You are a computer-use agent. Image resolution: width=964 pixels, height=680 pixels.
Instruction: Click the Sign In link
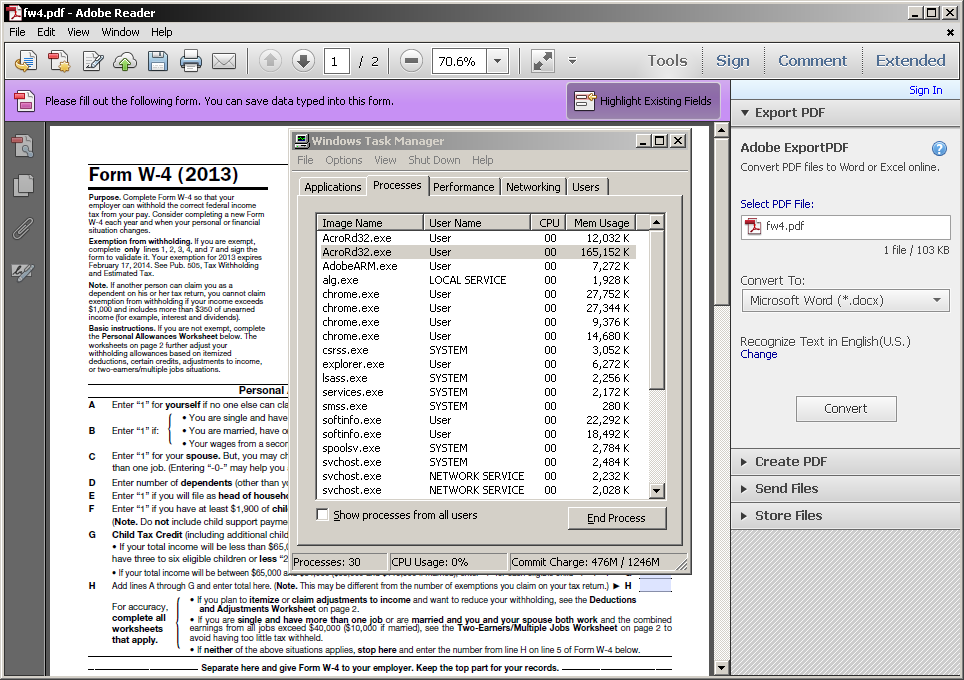click(925, 90)
